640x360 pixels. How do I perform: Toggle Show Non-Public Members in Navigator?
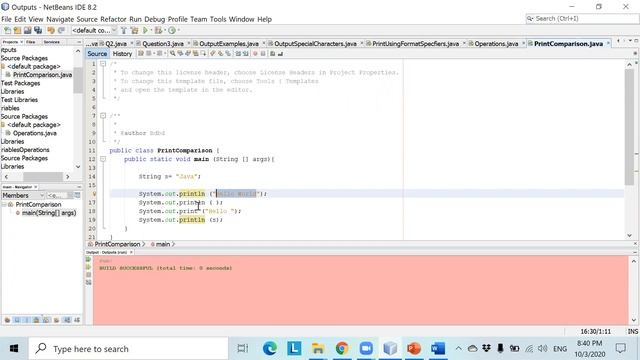pyautogui.click(x=36, y=320)
